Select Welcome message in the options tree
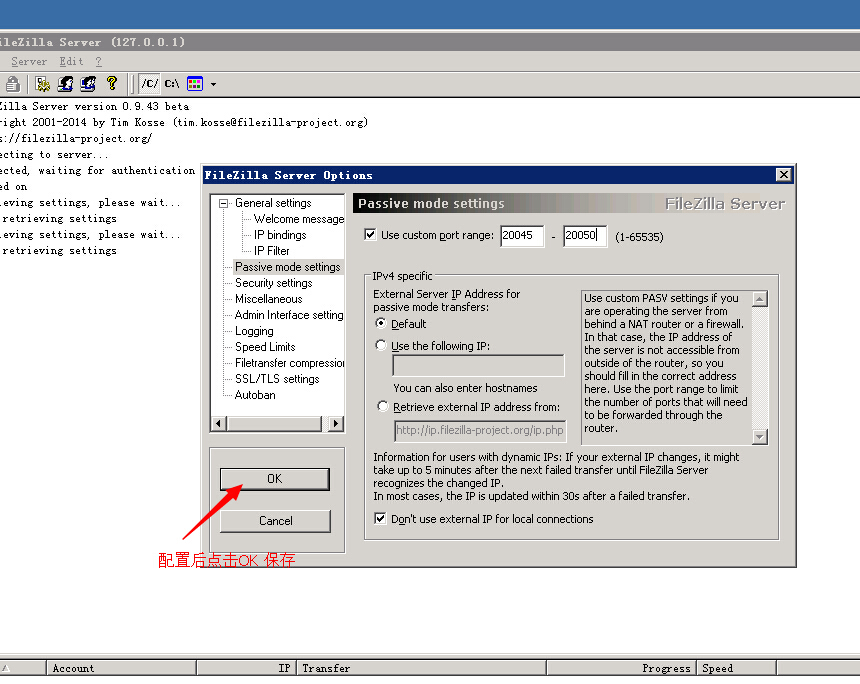Screen dimensions: 860x684 point(299,219)
